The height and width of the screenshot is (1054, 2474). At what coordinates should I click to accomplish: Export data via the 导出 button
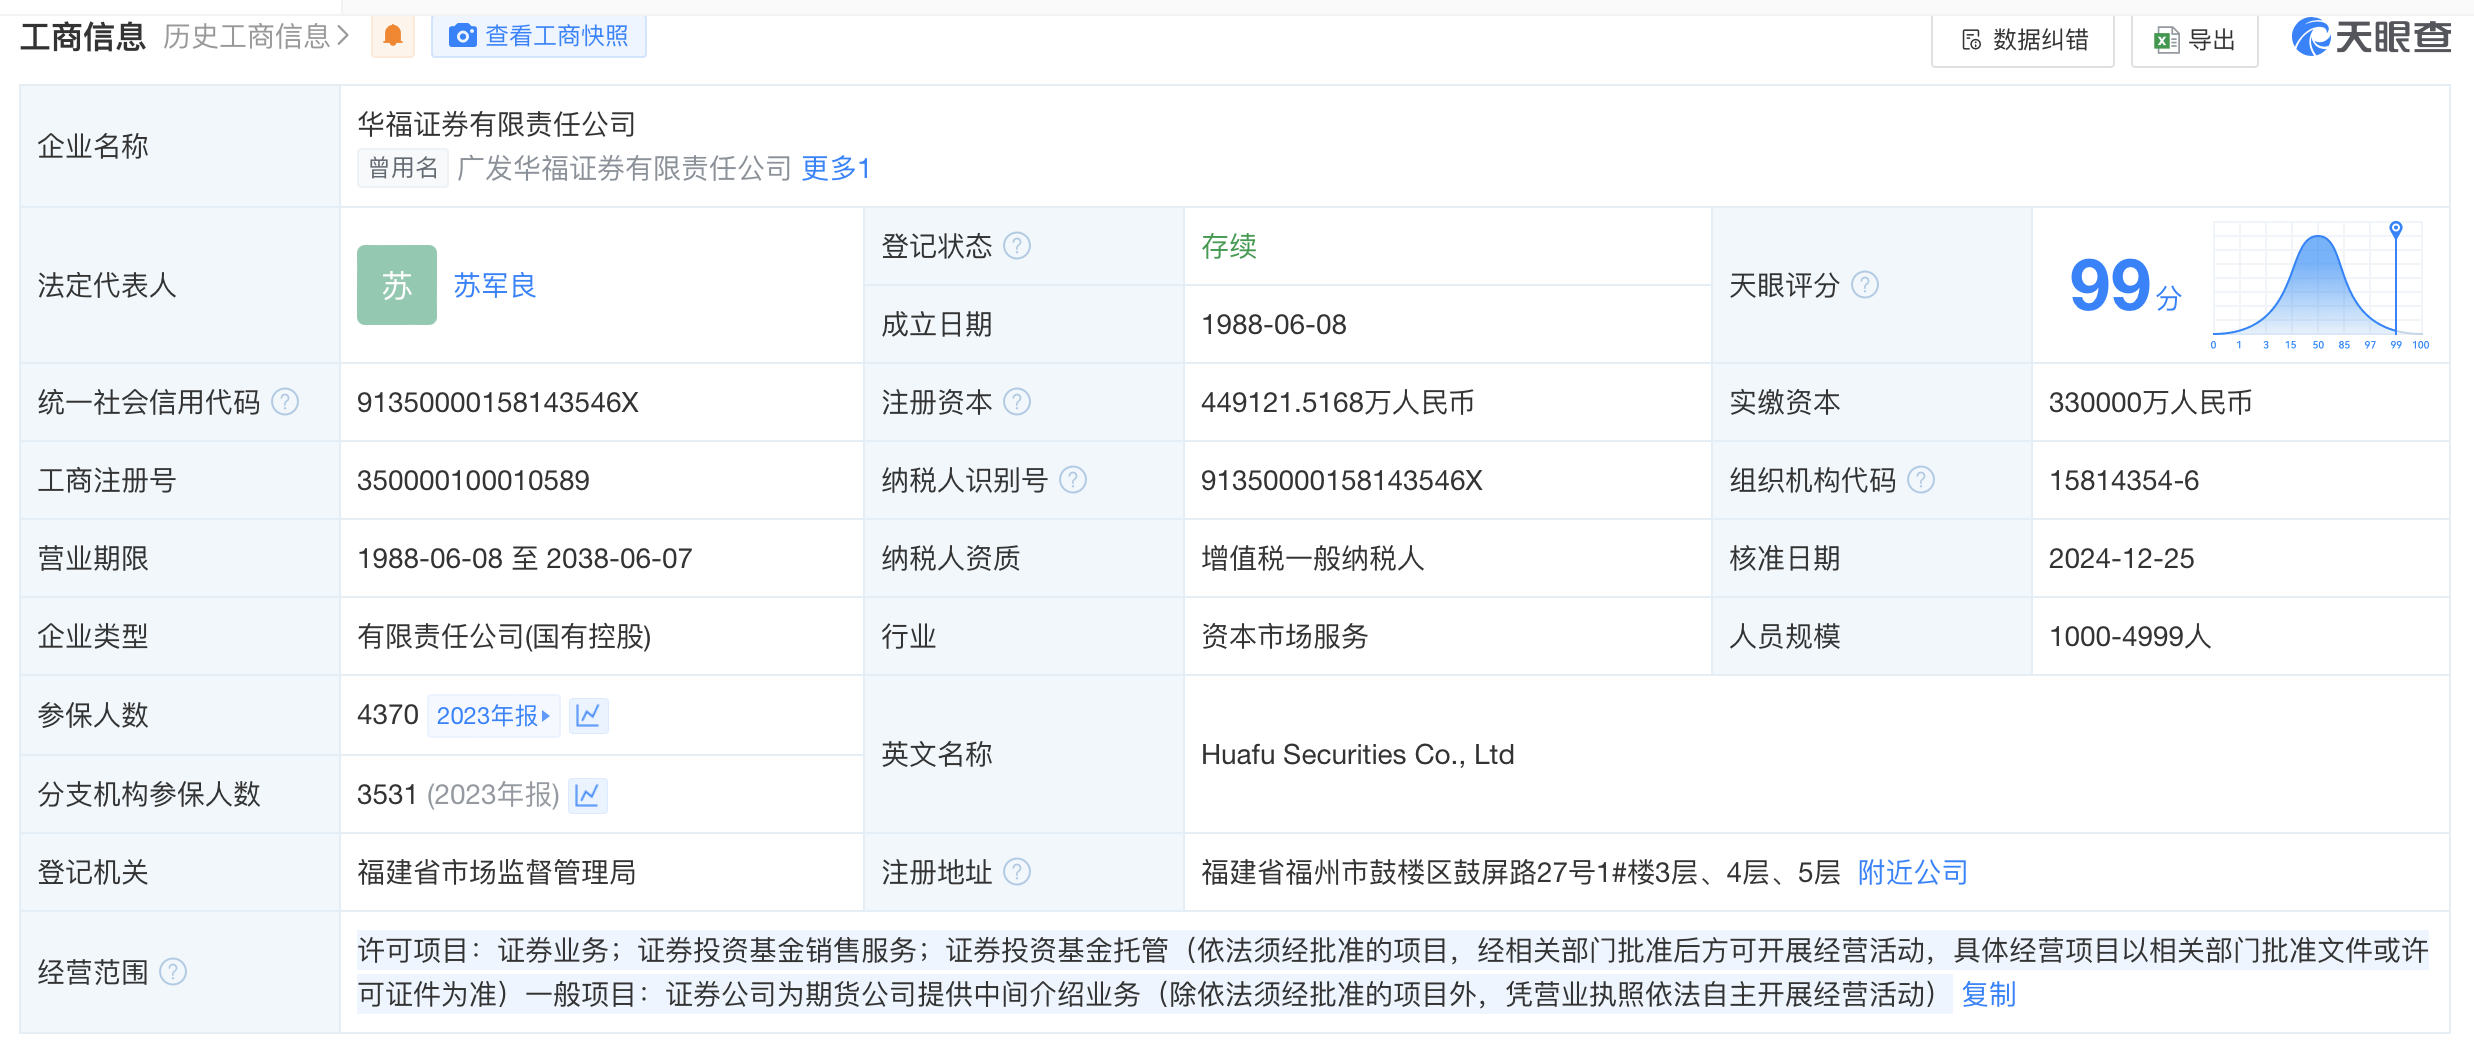click(2195, 40)
